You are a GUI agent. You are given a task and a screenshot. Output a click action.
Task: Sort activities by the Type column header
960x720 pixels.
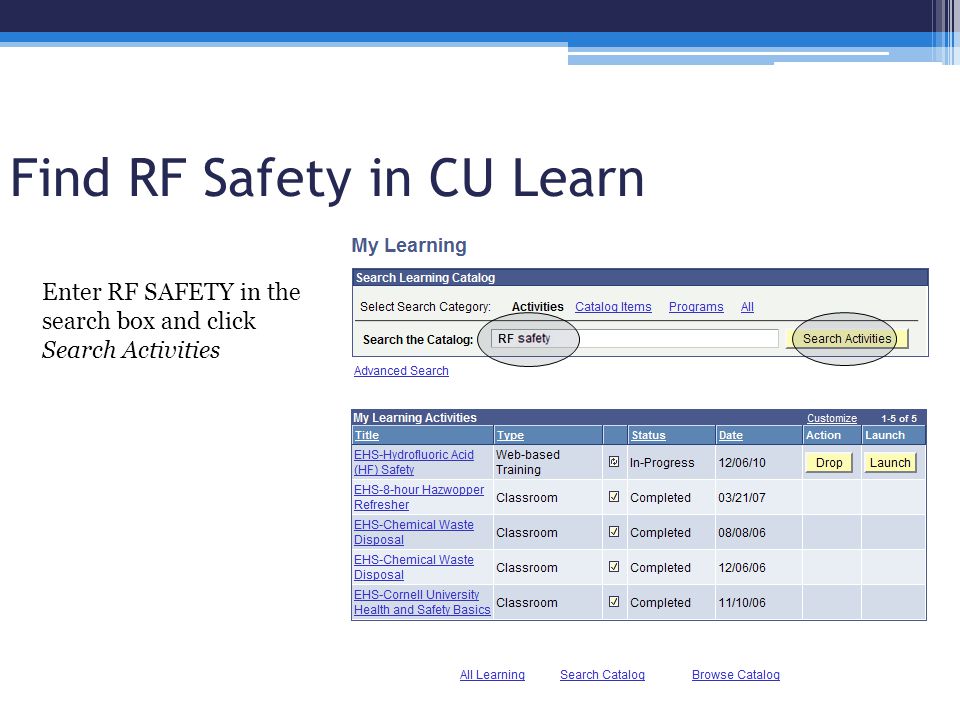pyautogui.click(x=510, y=435)
